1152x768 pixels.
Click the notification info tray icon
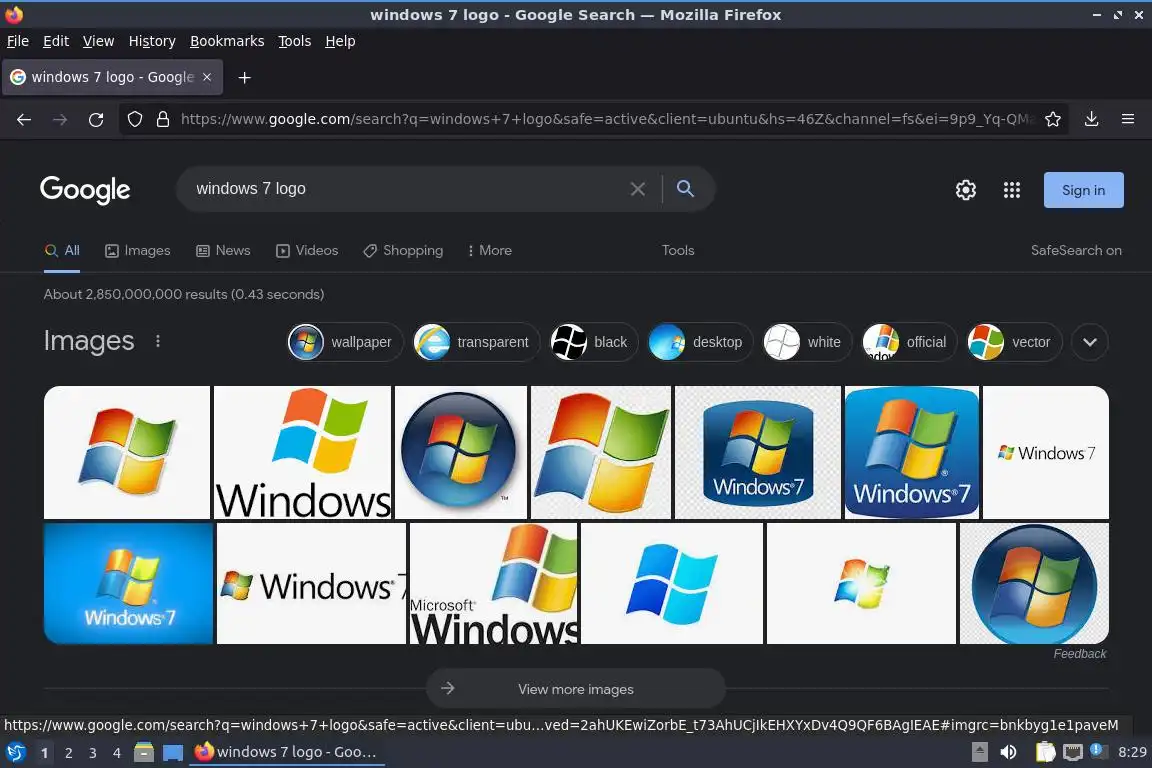pos(1097,750)
